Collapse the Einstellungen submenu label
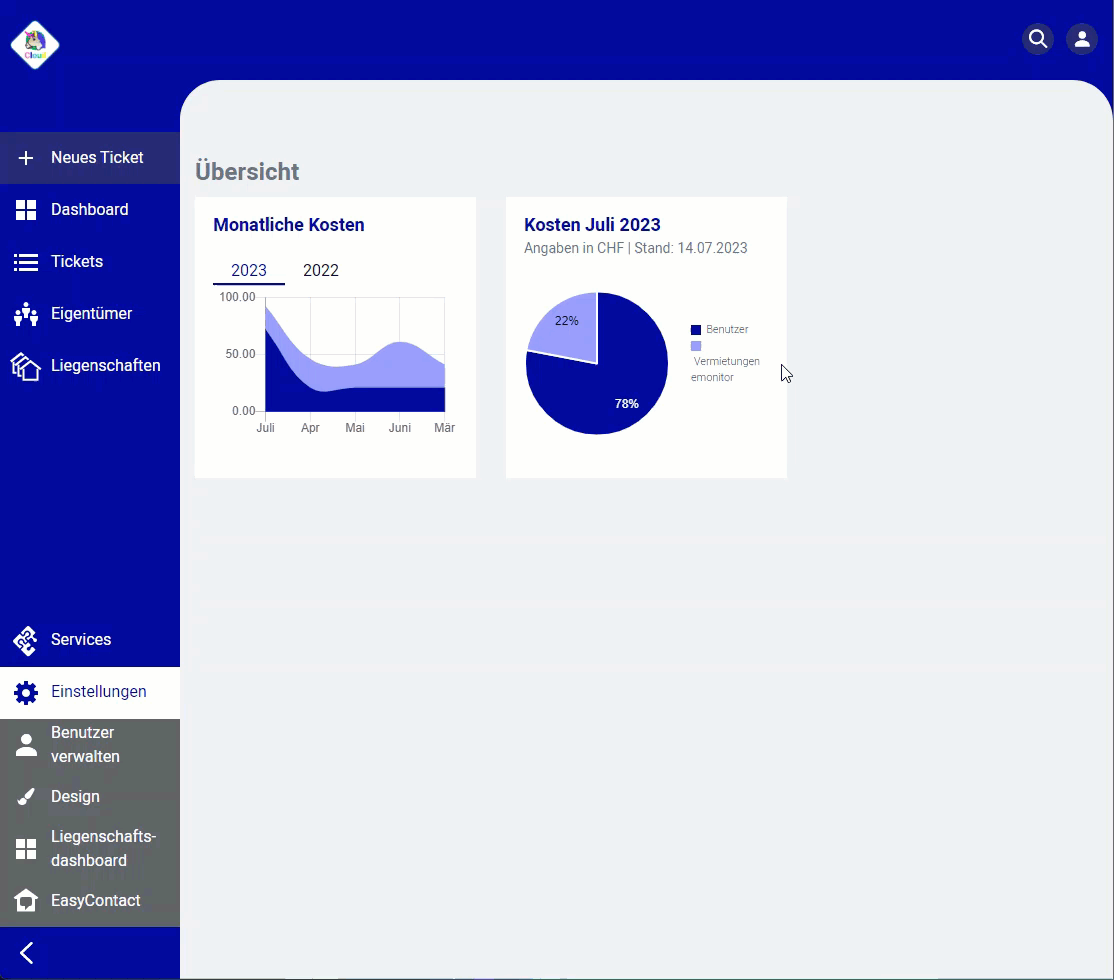 click(x=99, y=691)
